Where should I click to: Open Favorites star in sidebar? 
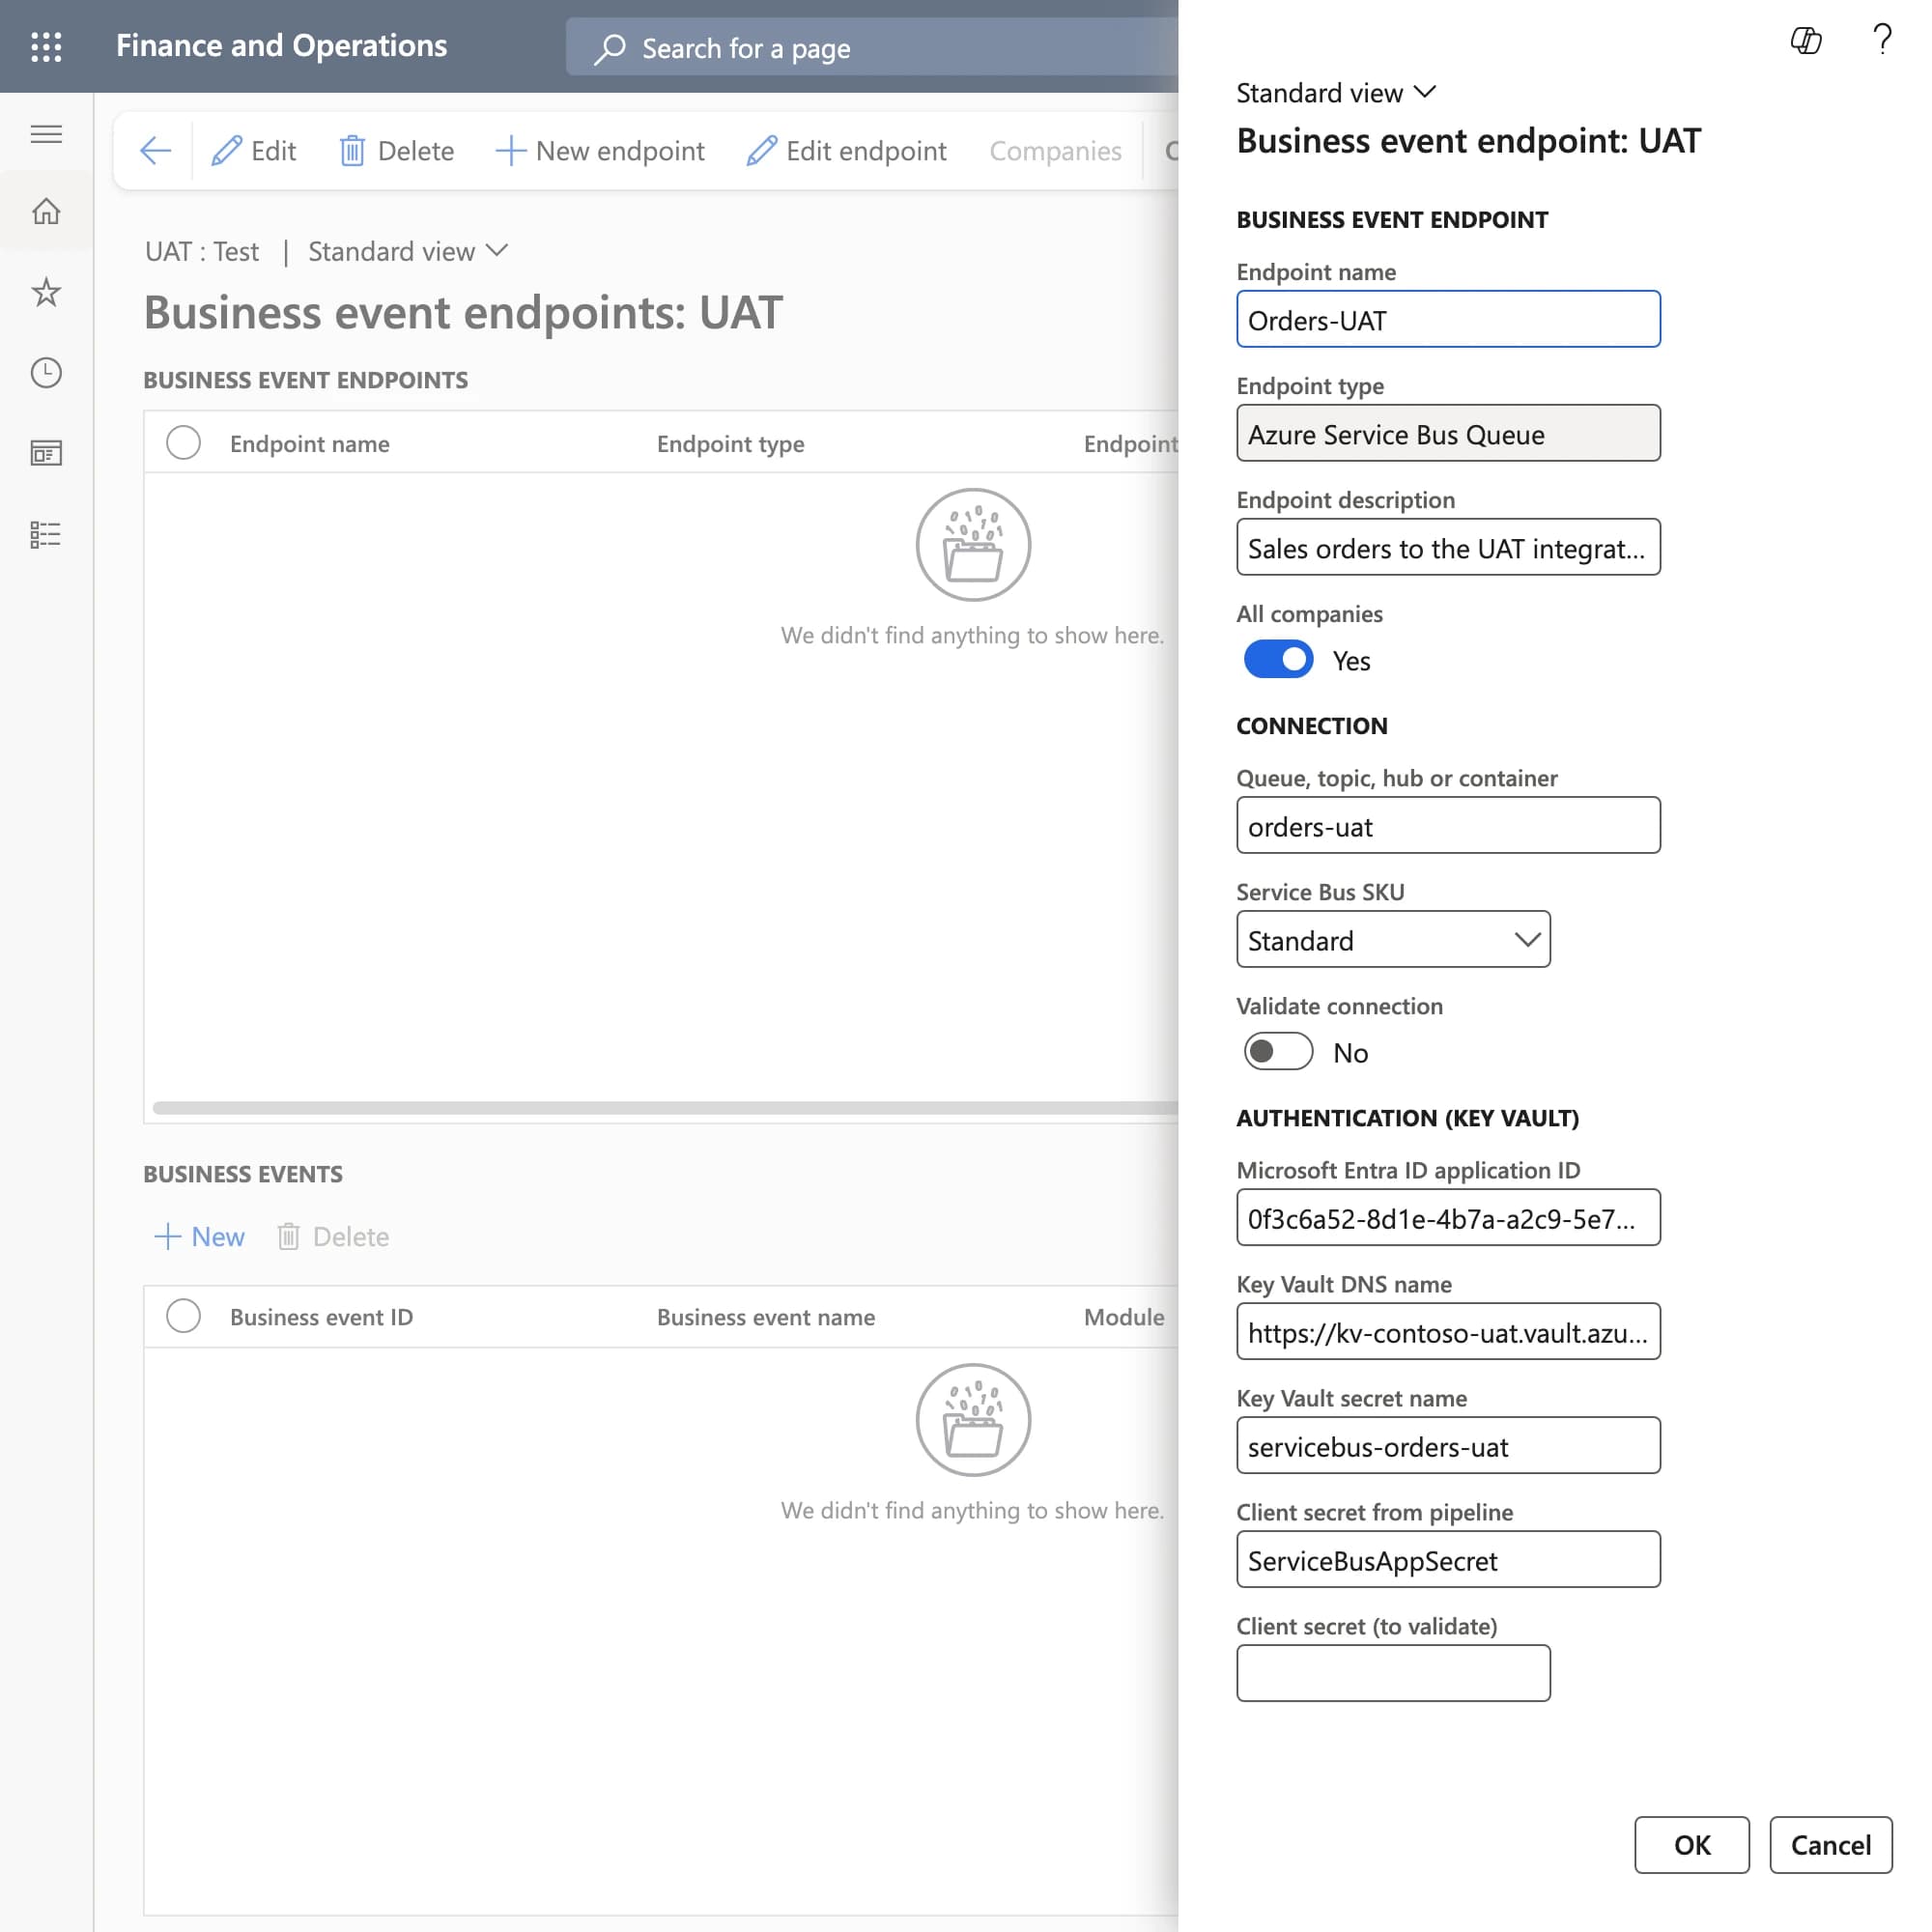[46, 292]
